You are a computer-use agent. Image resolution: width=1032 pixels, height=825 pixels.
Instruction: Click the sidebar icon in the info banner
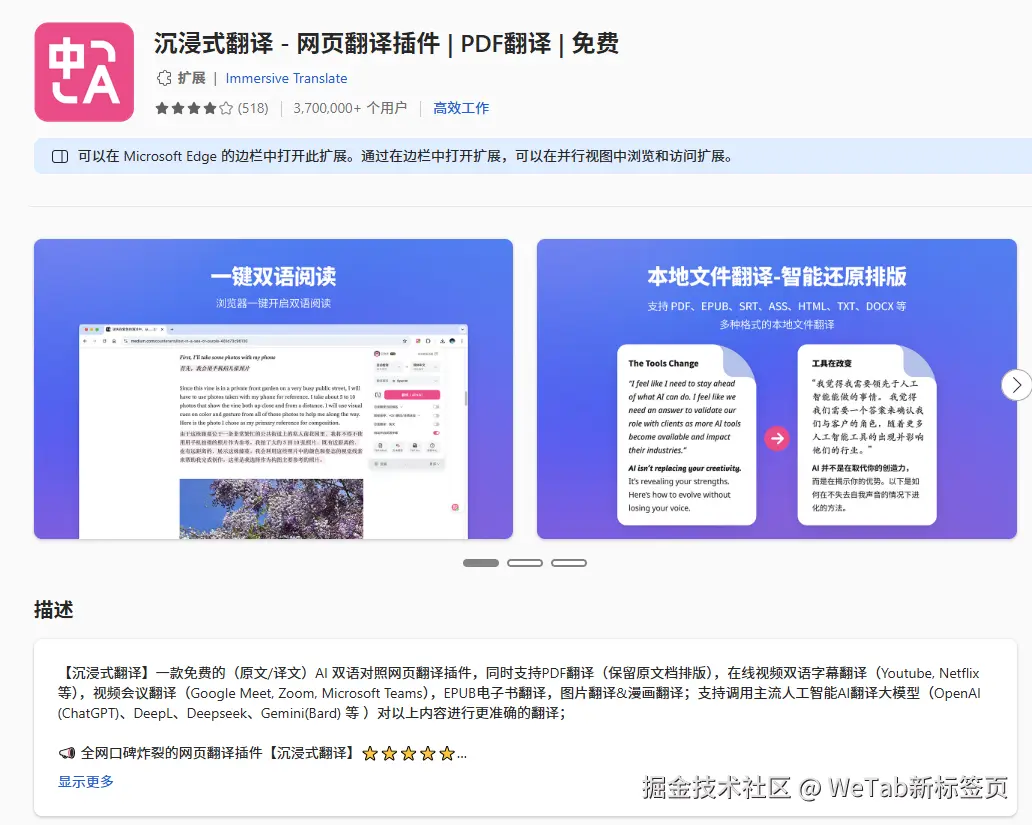point(60,157)
